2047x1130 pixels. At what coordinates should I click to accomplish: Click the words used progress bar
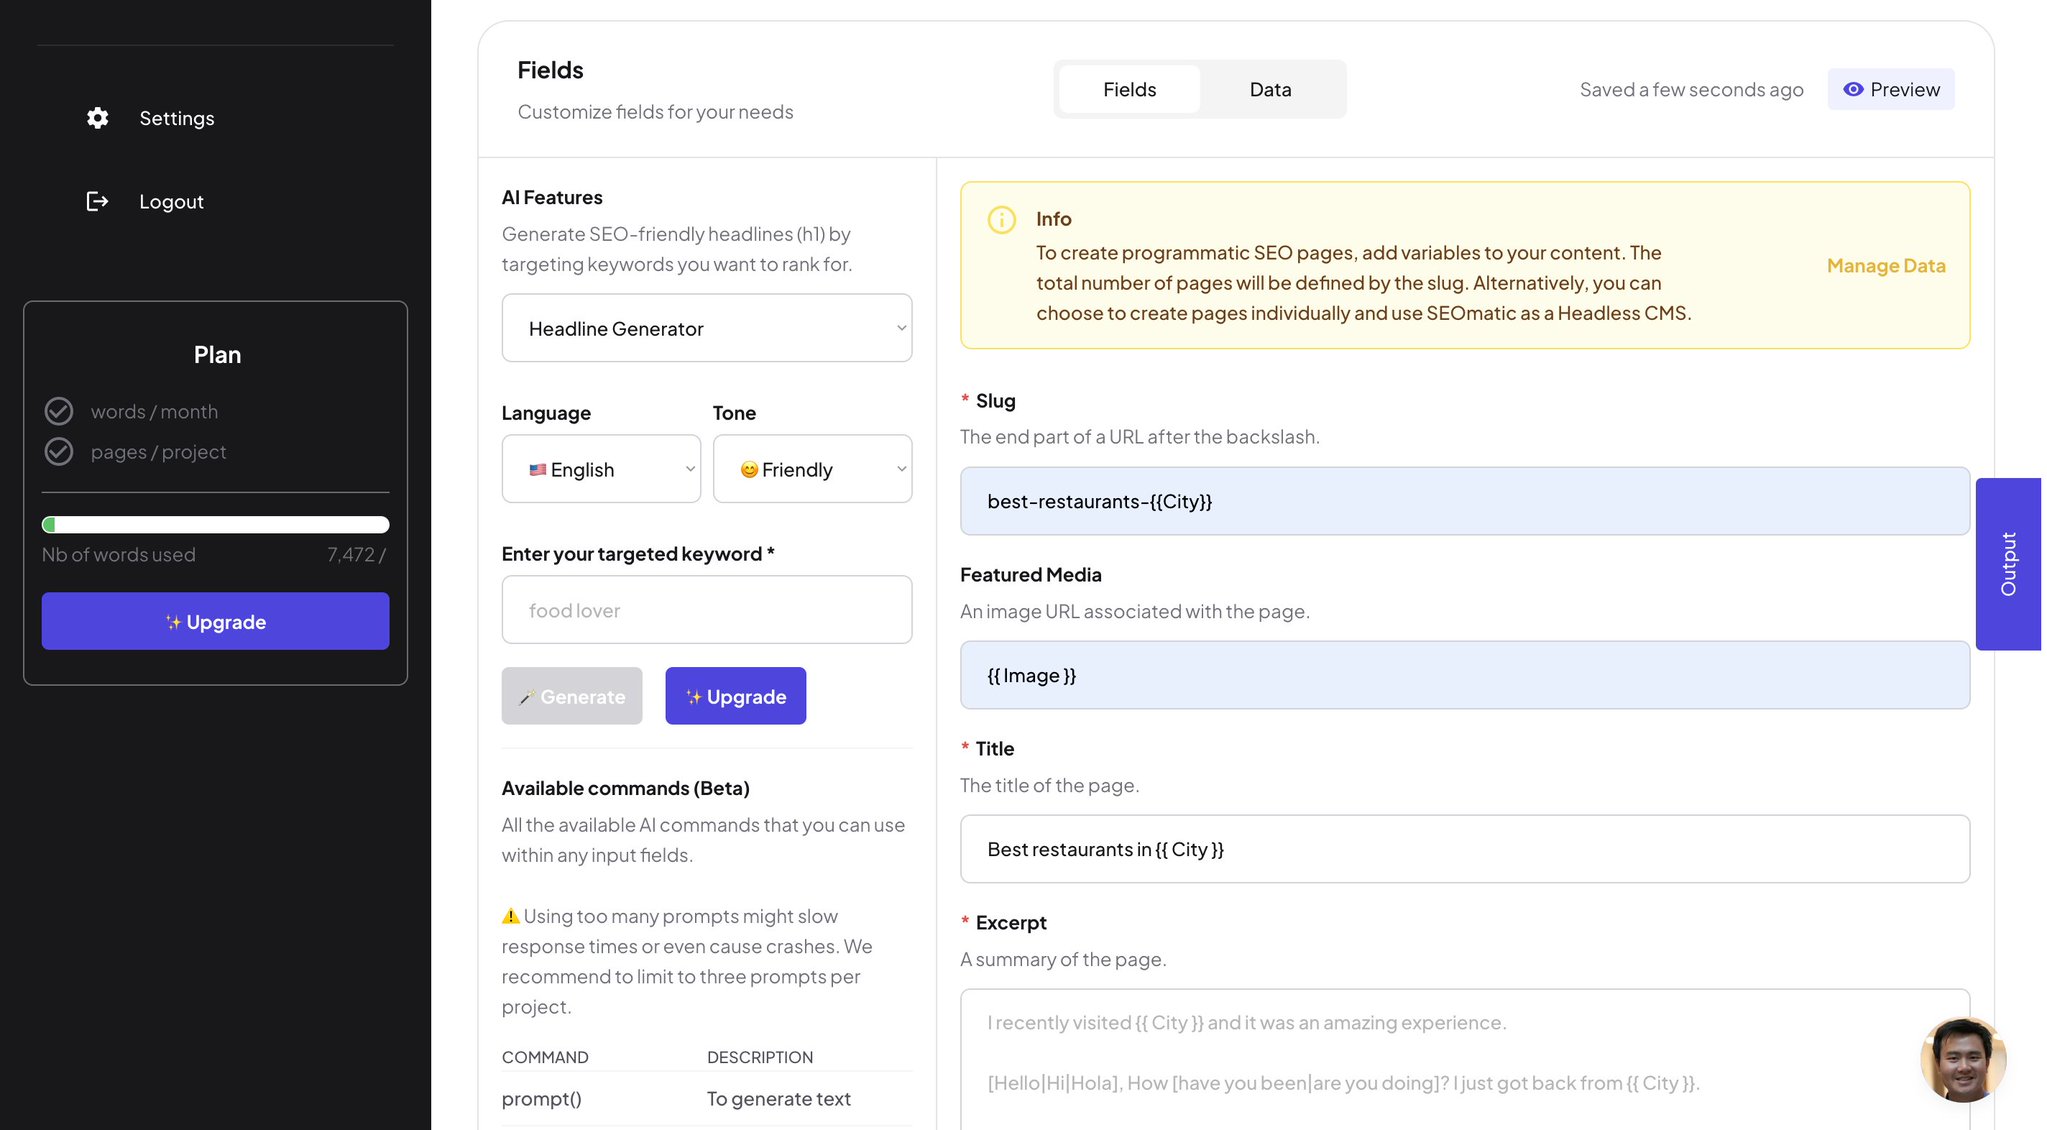click(x=215, y=525)
